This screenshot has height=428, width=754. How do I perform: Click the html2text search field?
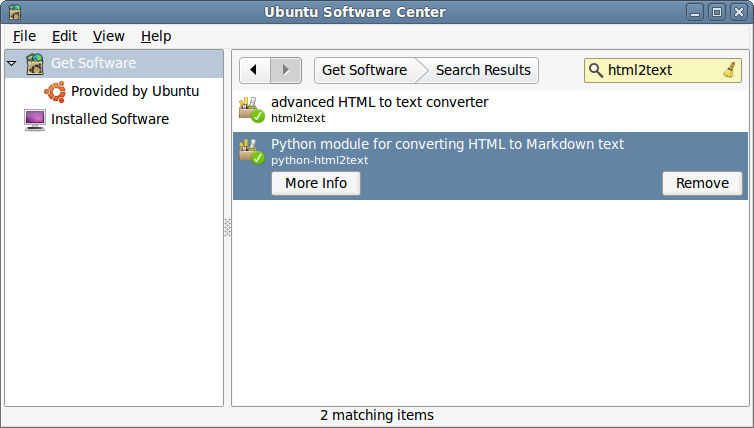pos(663,70)
